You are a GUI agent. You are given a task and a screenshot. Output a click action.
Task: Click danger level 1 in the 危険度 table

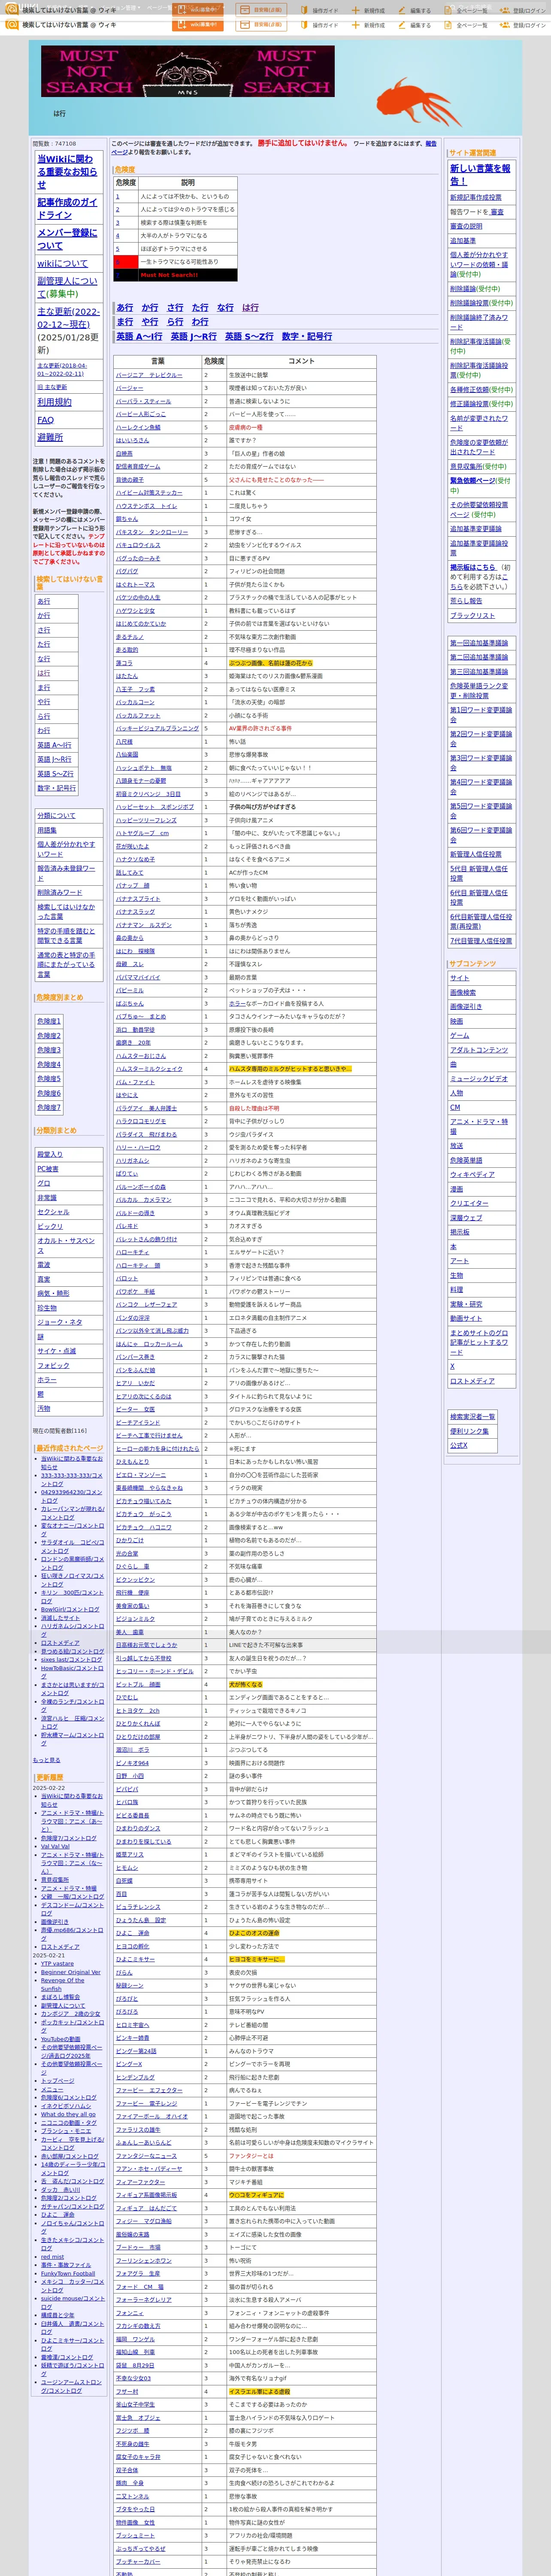117,197
